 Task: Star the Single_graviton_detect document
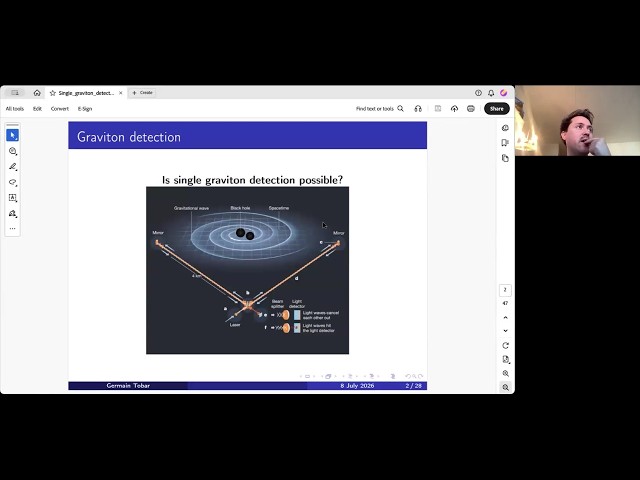point(53,93)
